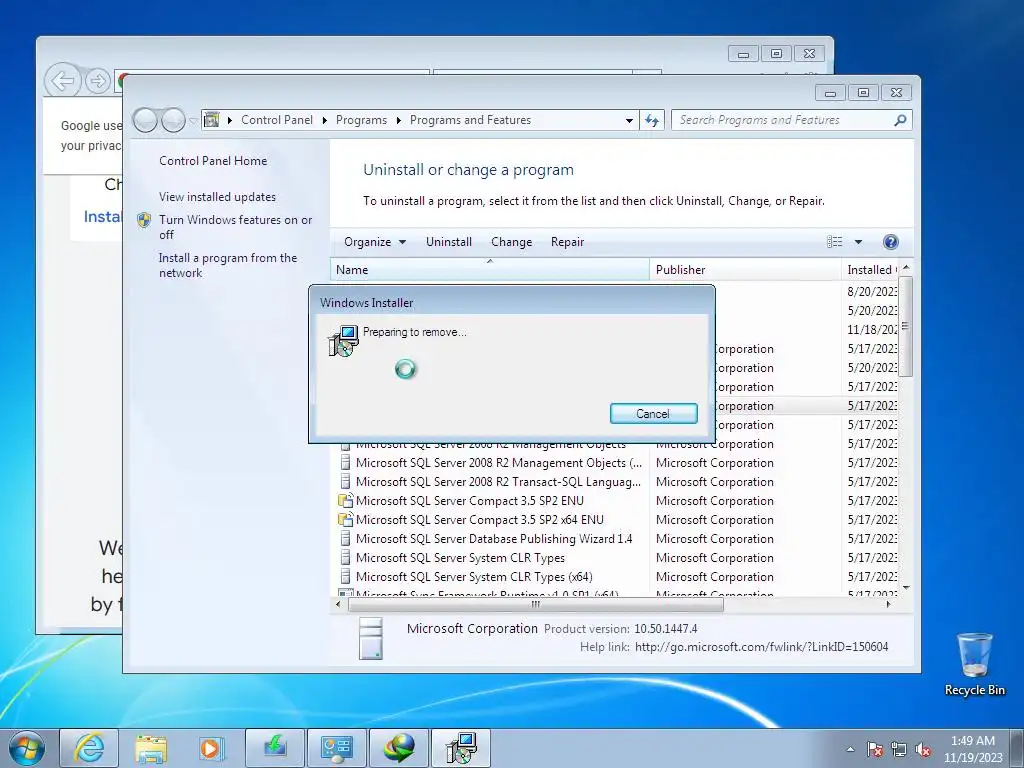
Task: Sort by the Name column header
Action: (490, 270)
